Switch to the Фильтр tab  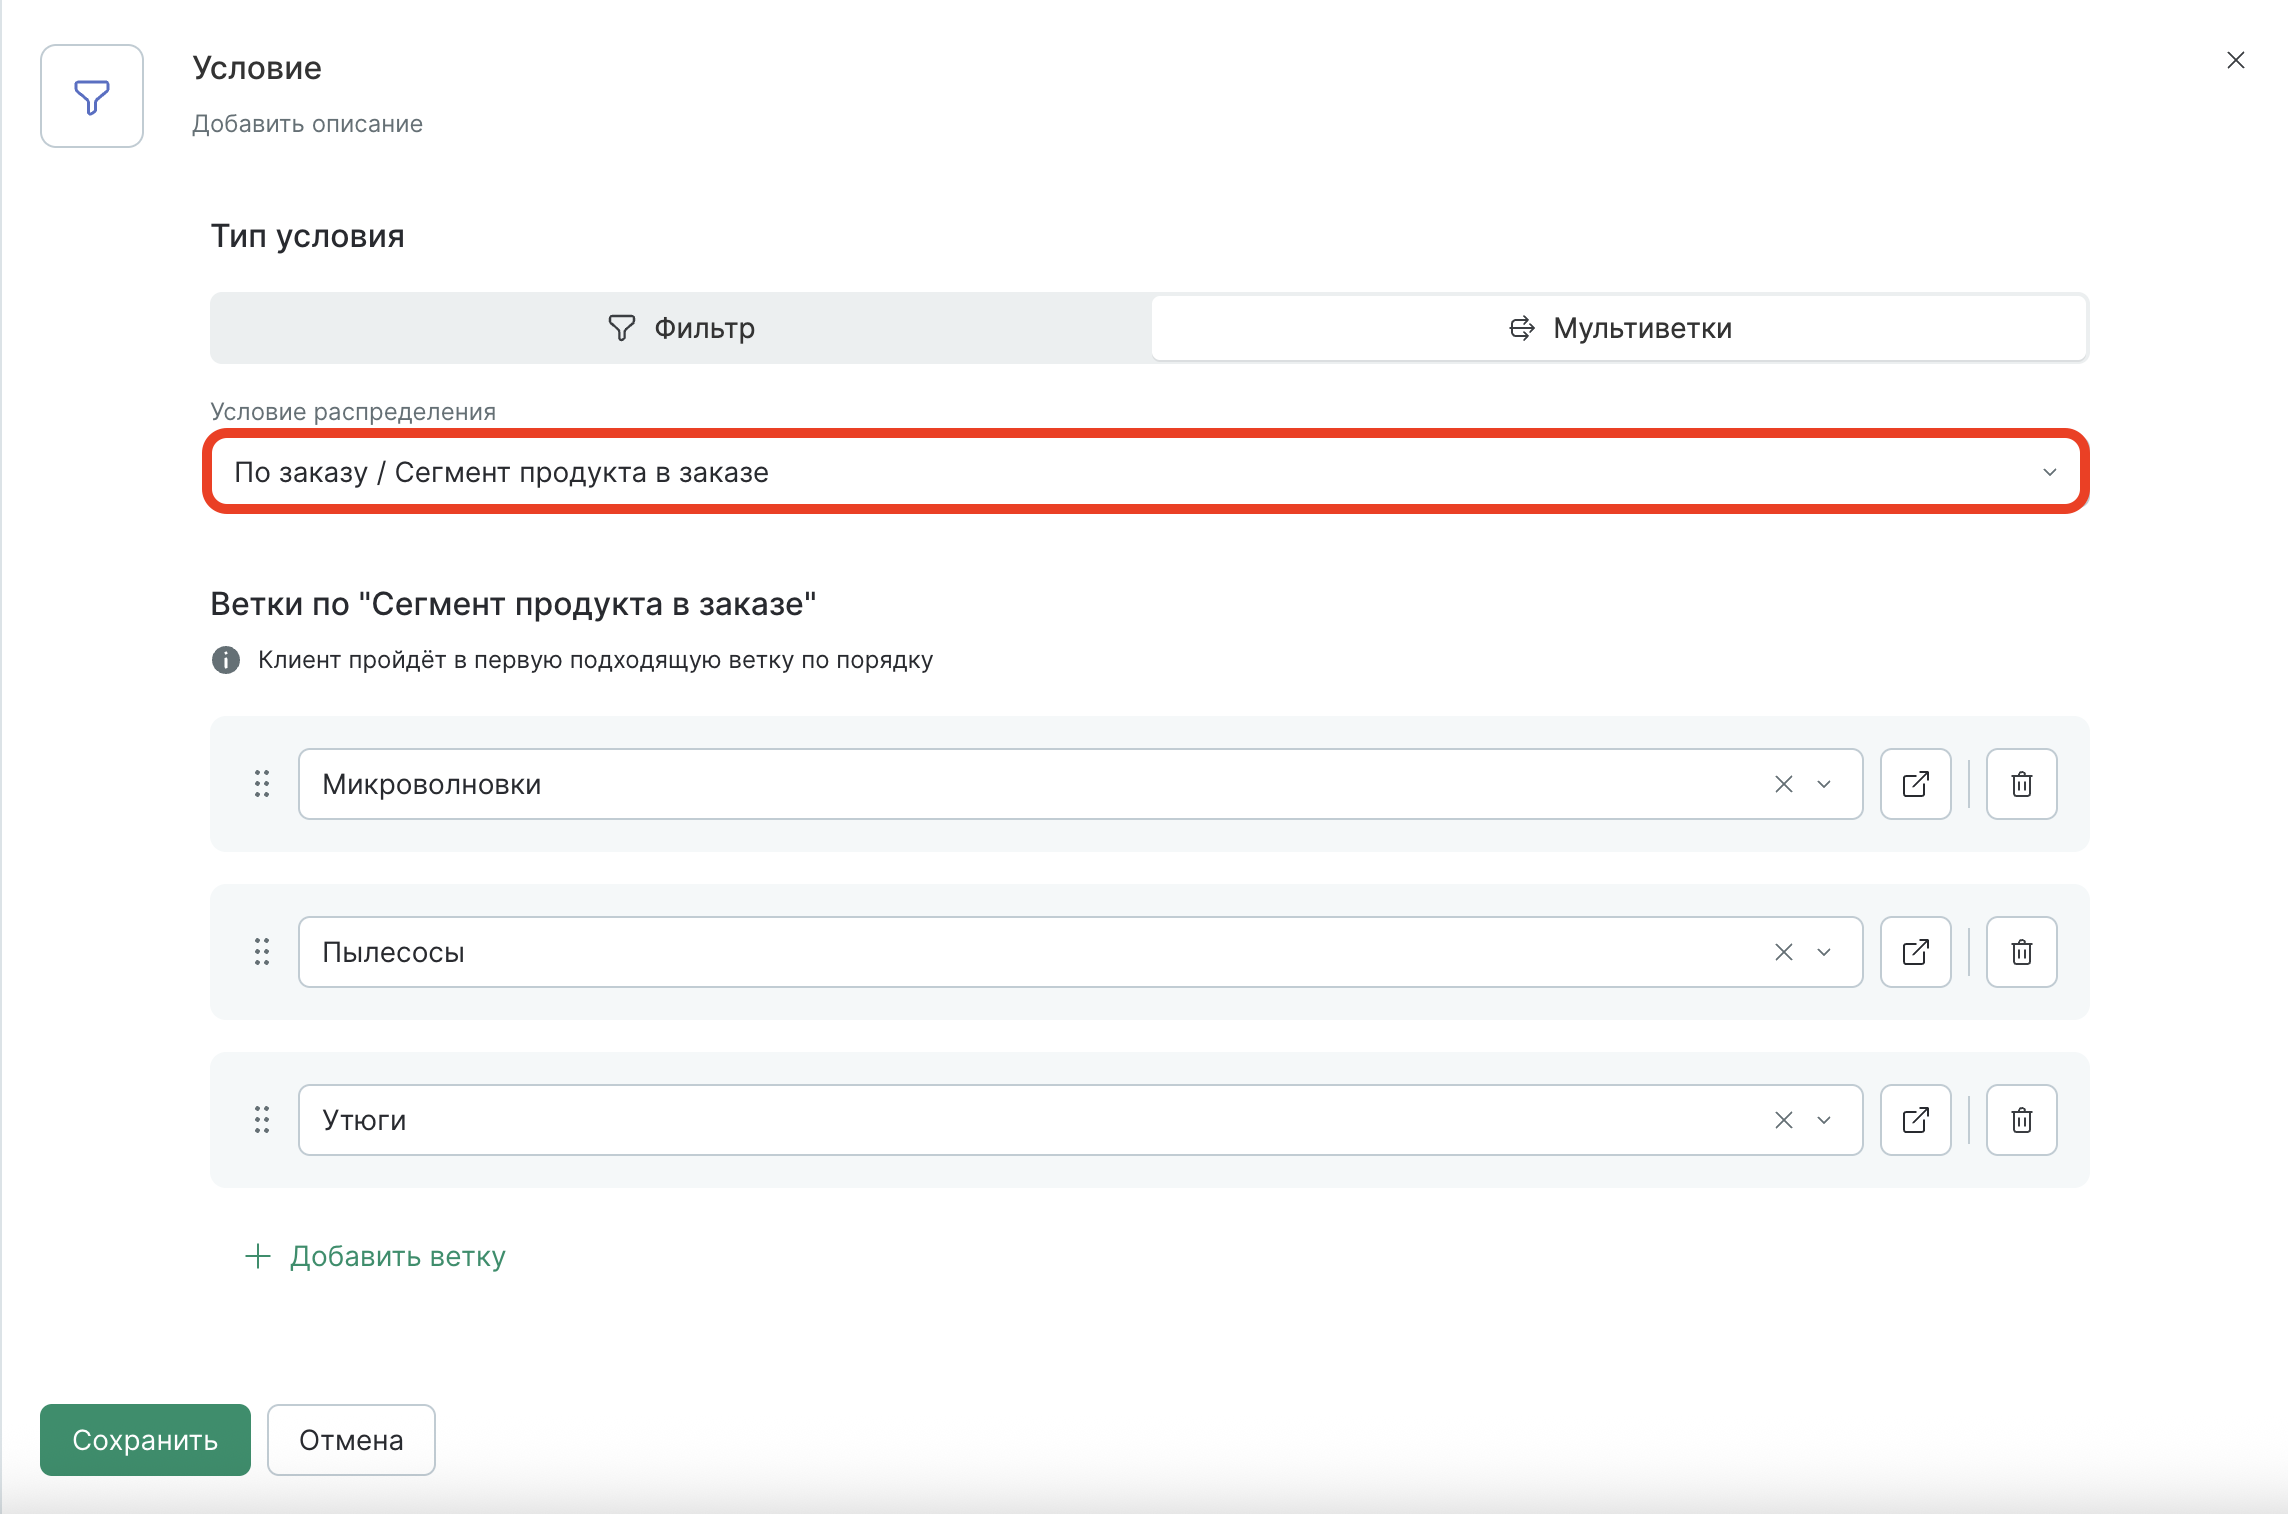[x=681, y=328]
